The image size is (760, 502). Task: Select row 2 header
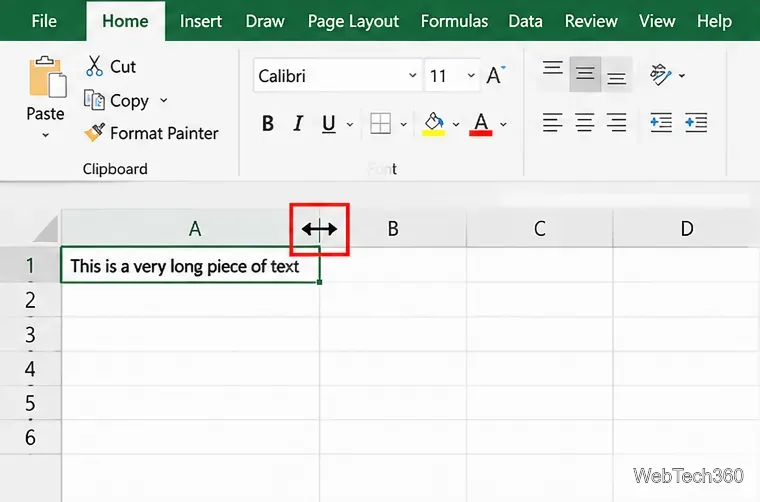coord(30,300)
